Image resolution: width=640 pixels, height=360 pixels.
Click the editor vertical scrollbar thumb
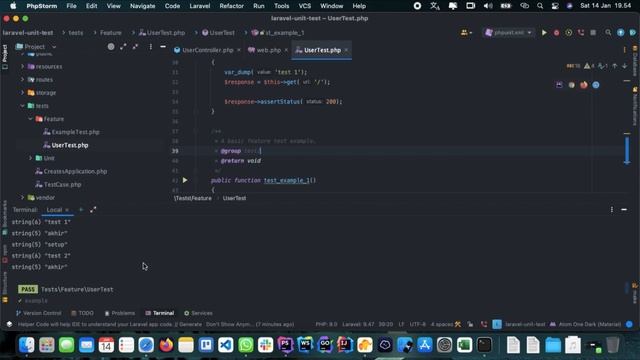click(x=627, y=150)
